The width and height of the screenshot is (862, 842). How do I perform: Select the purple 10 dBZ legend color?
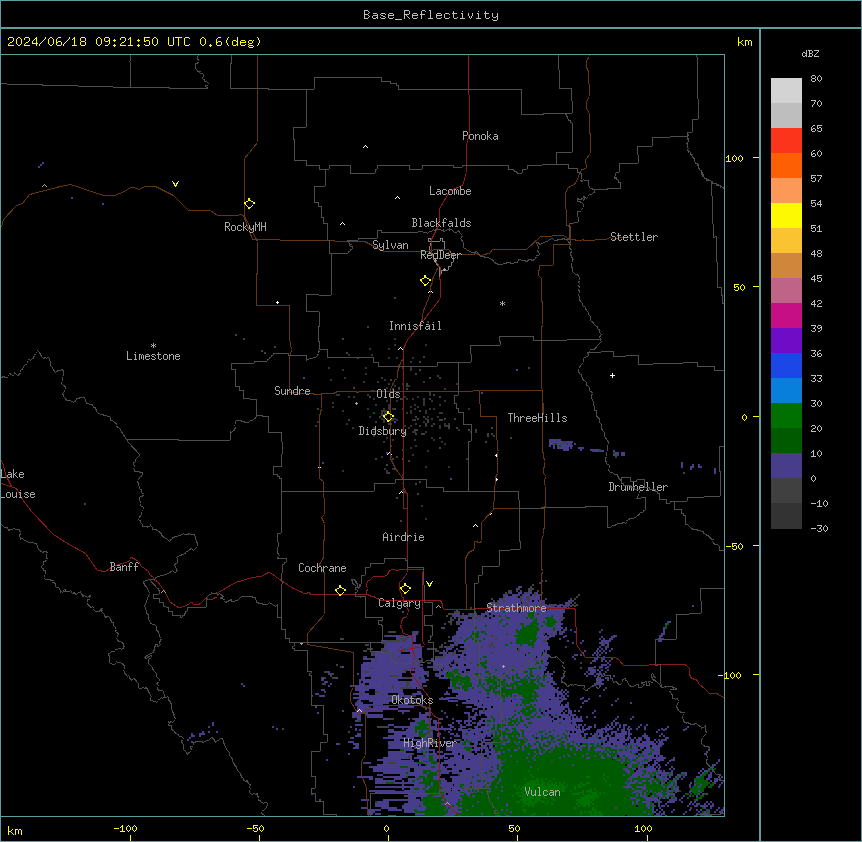[x=786, y=466]
